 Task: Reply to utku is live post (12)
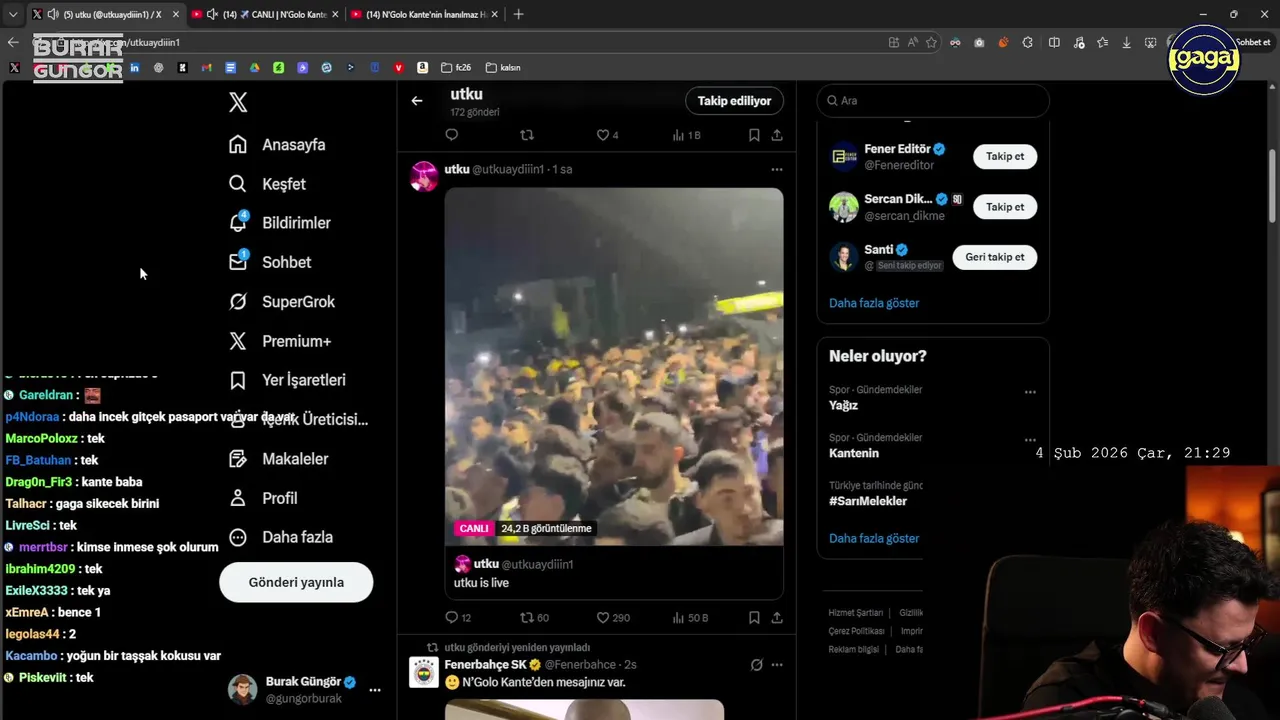coord(458,618)
